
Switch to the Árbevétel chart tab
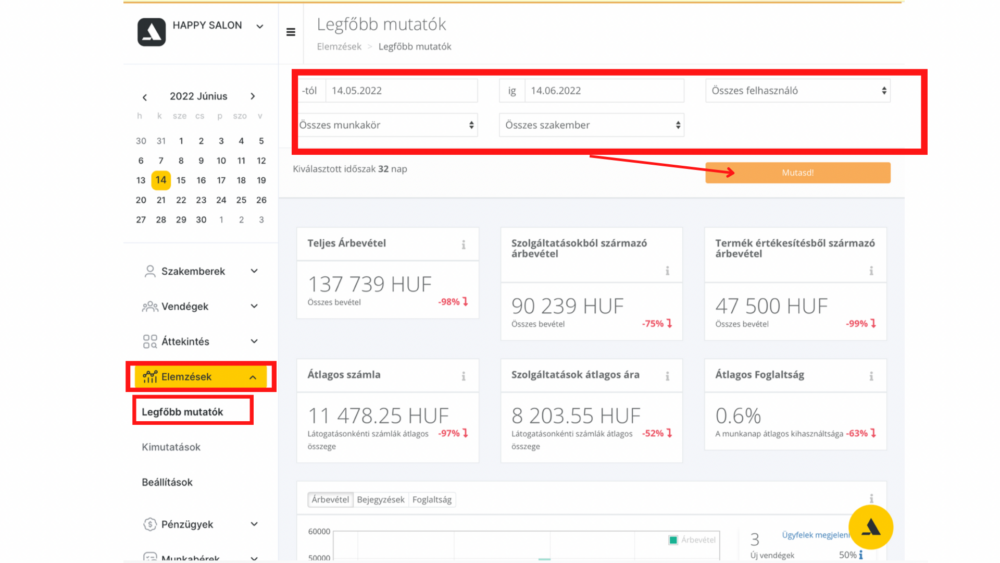click(330, 499)
